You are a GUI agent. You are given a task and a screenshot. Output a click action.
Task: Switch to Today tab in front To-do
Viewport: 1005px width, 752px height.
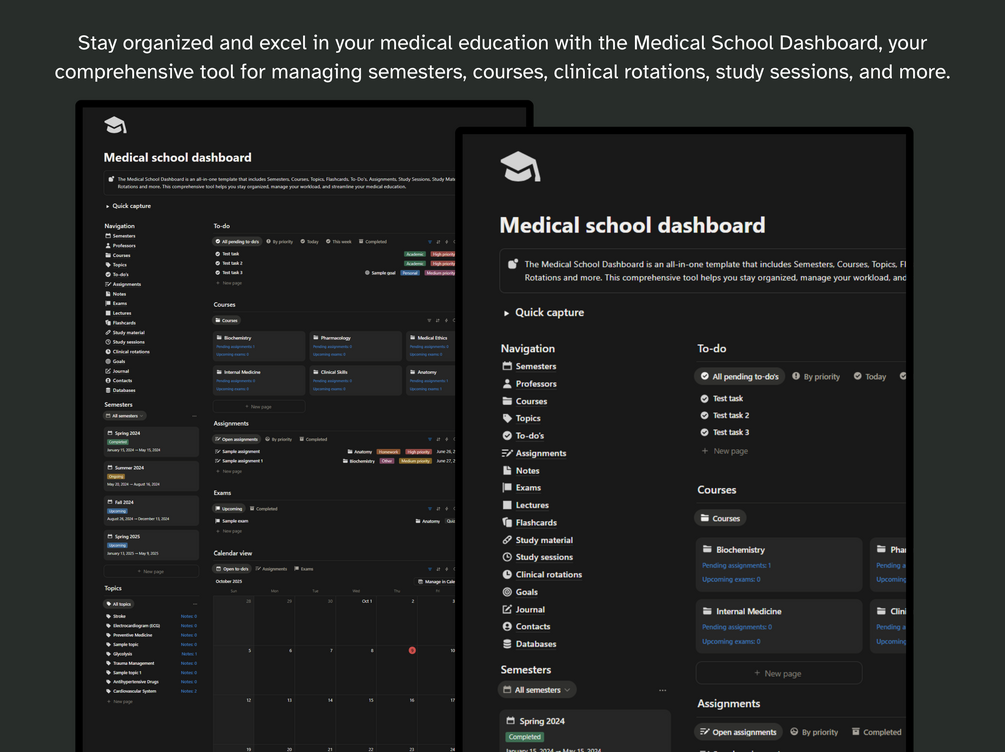click(870, 376)
